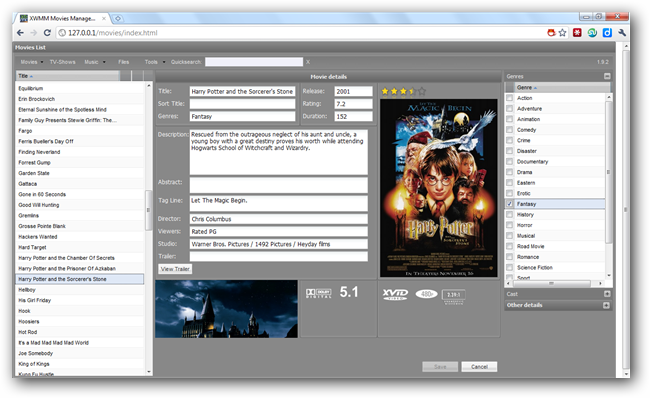
Task: Expand the Cast panel
Action: point(607,294)
